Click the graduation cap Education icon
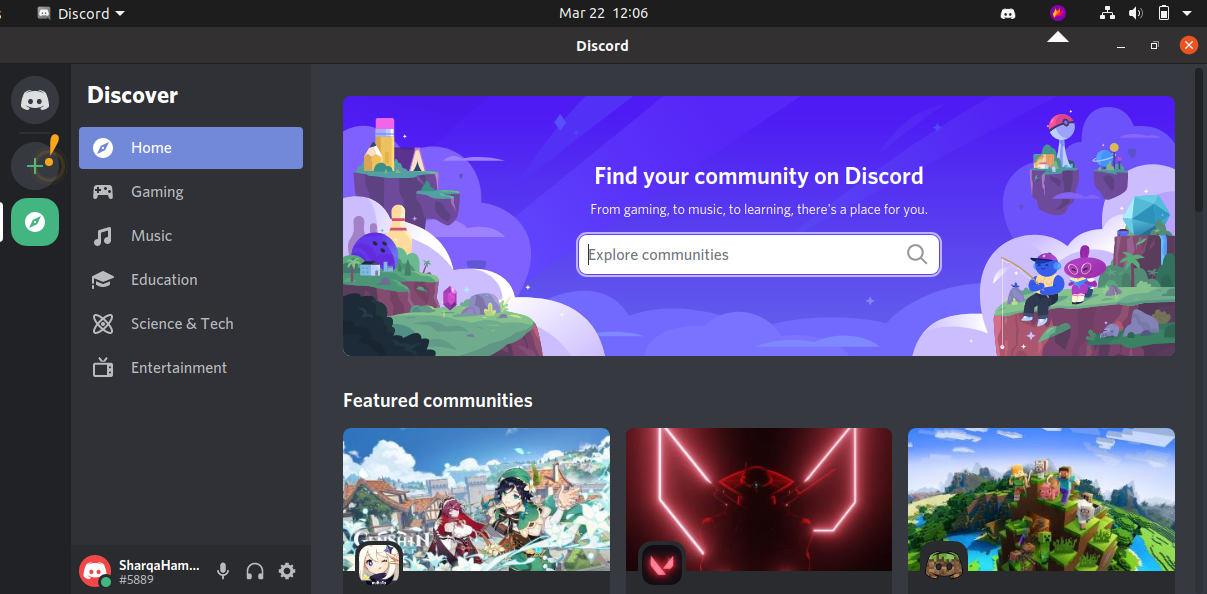1207x594 pixels. tap(103, 280)
